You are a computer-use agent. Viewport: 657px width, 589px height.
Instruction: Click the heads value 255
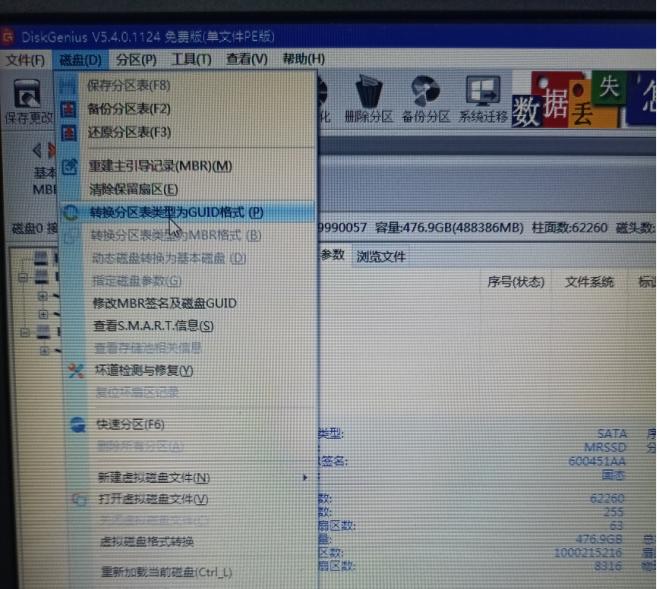[x=614, y=512]
